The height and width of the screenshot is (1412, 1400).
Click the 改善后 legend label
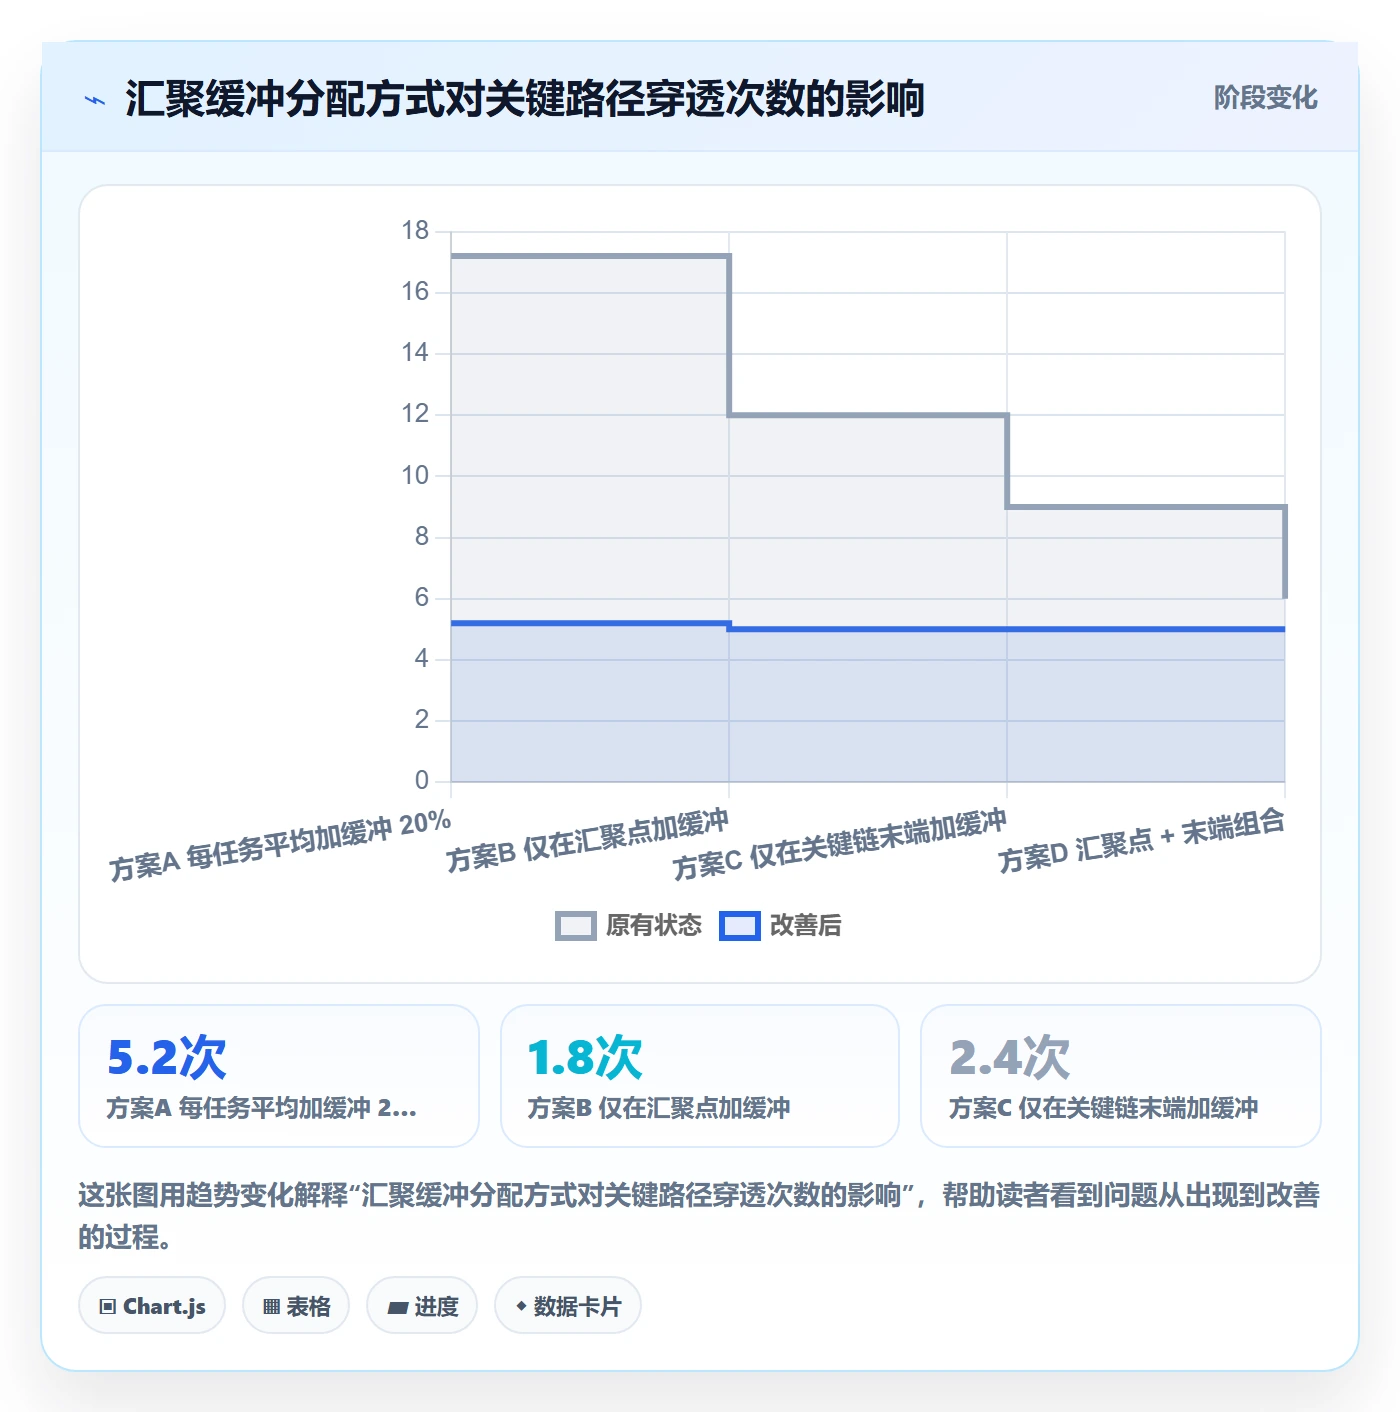[805, 926]
